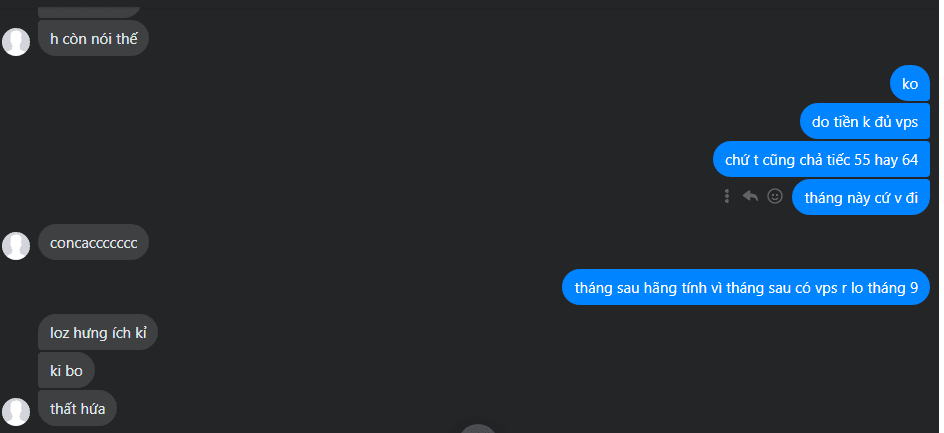The image size is (944, 433).
Task: Jump to latest messages using bottom circular button
Action: 479,429
